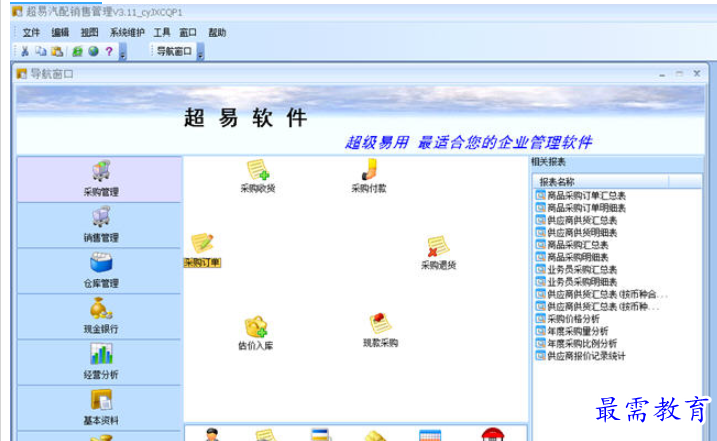
Task: Select 采购管理 in the left sidebar
Action: point(101,178)
